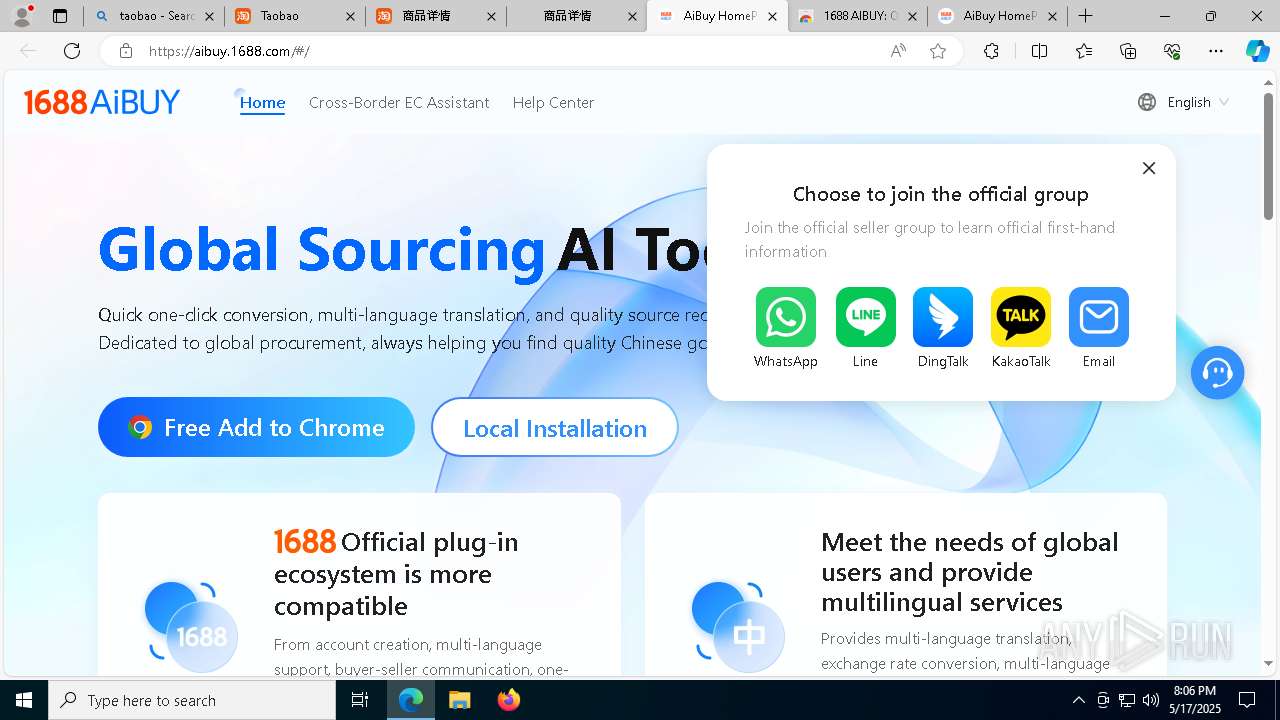Toggle split screen icon
The height and width of the screenshot is (720, 1280).
(x=1039, y=51)
